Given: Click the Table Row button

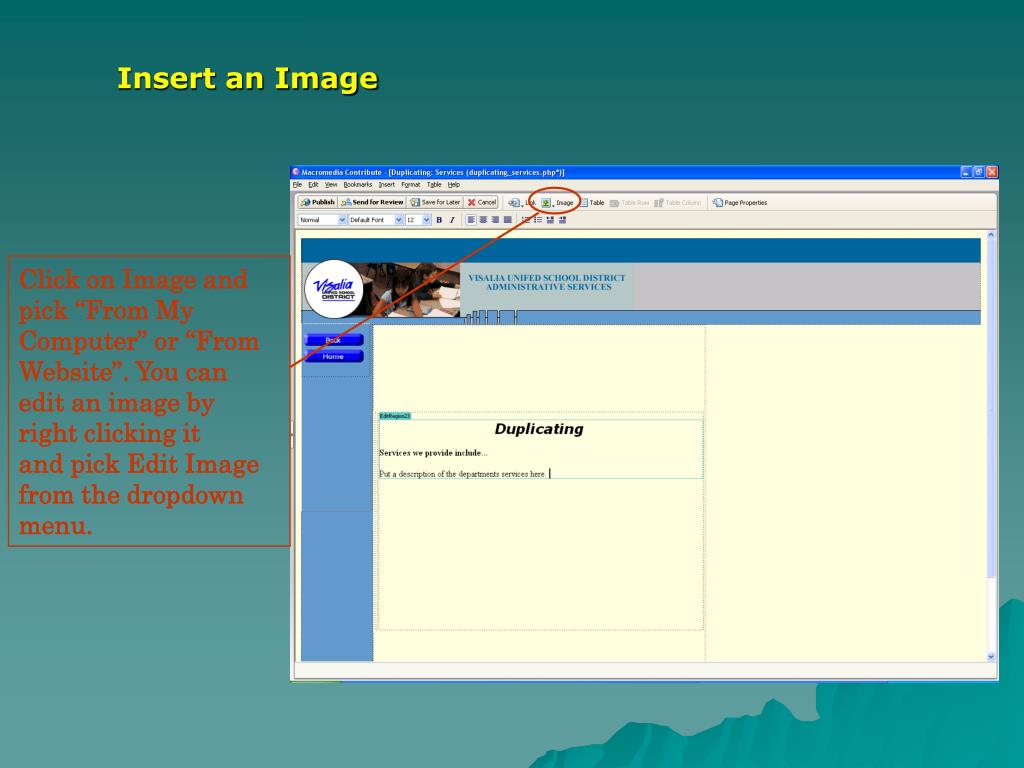Looking at the screenshot, I should point(629,203).
